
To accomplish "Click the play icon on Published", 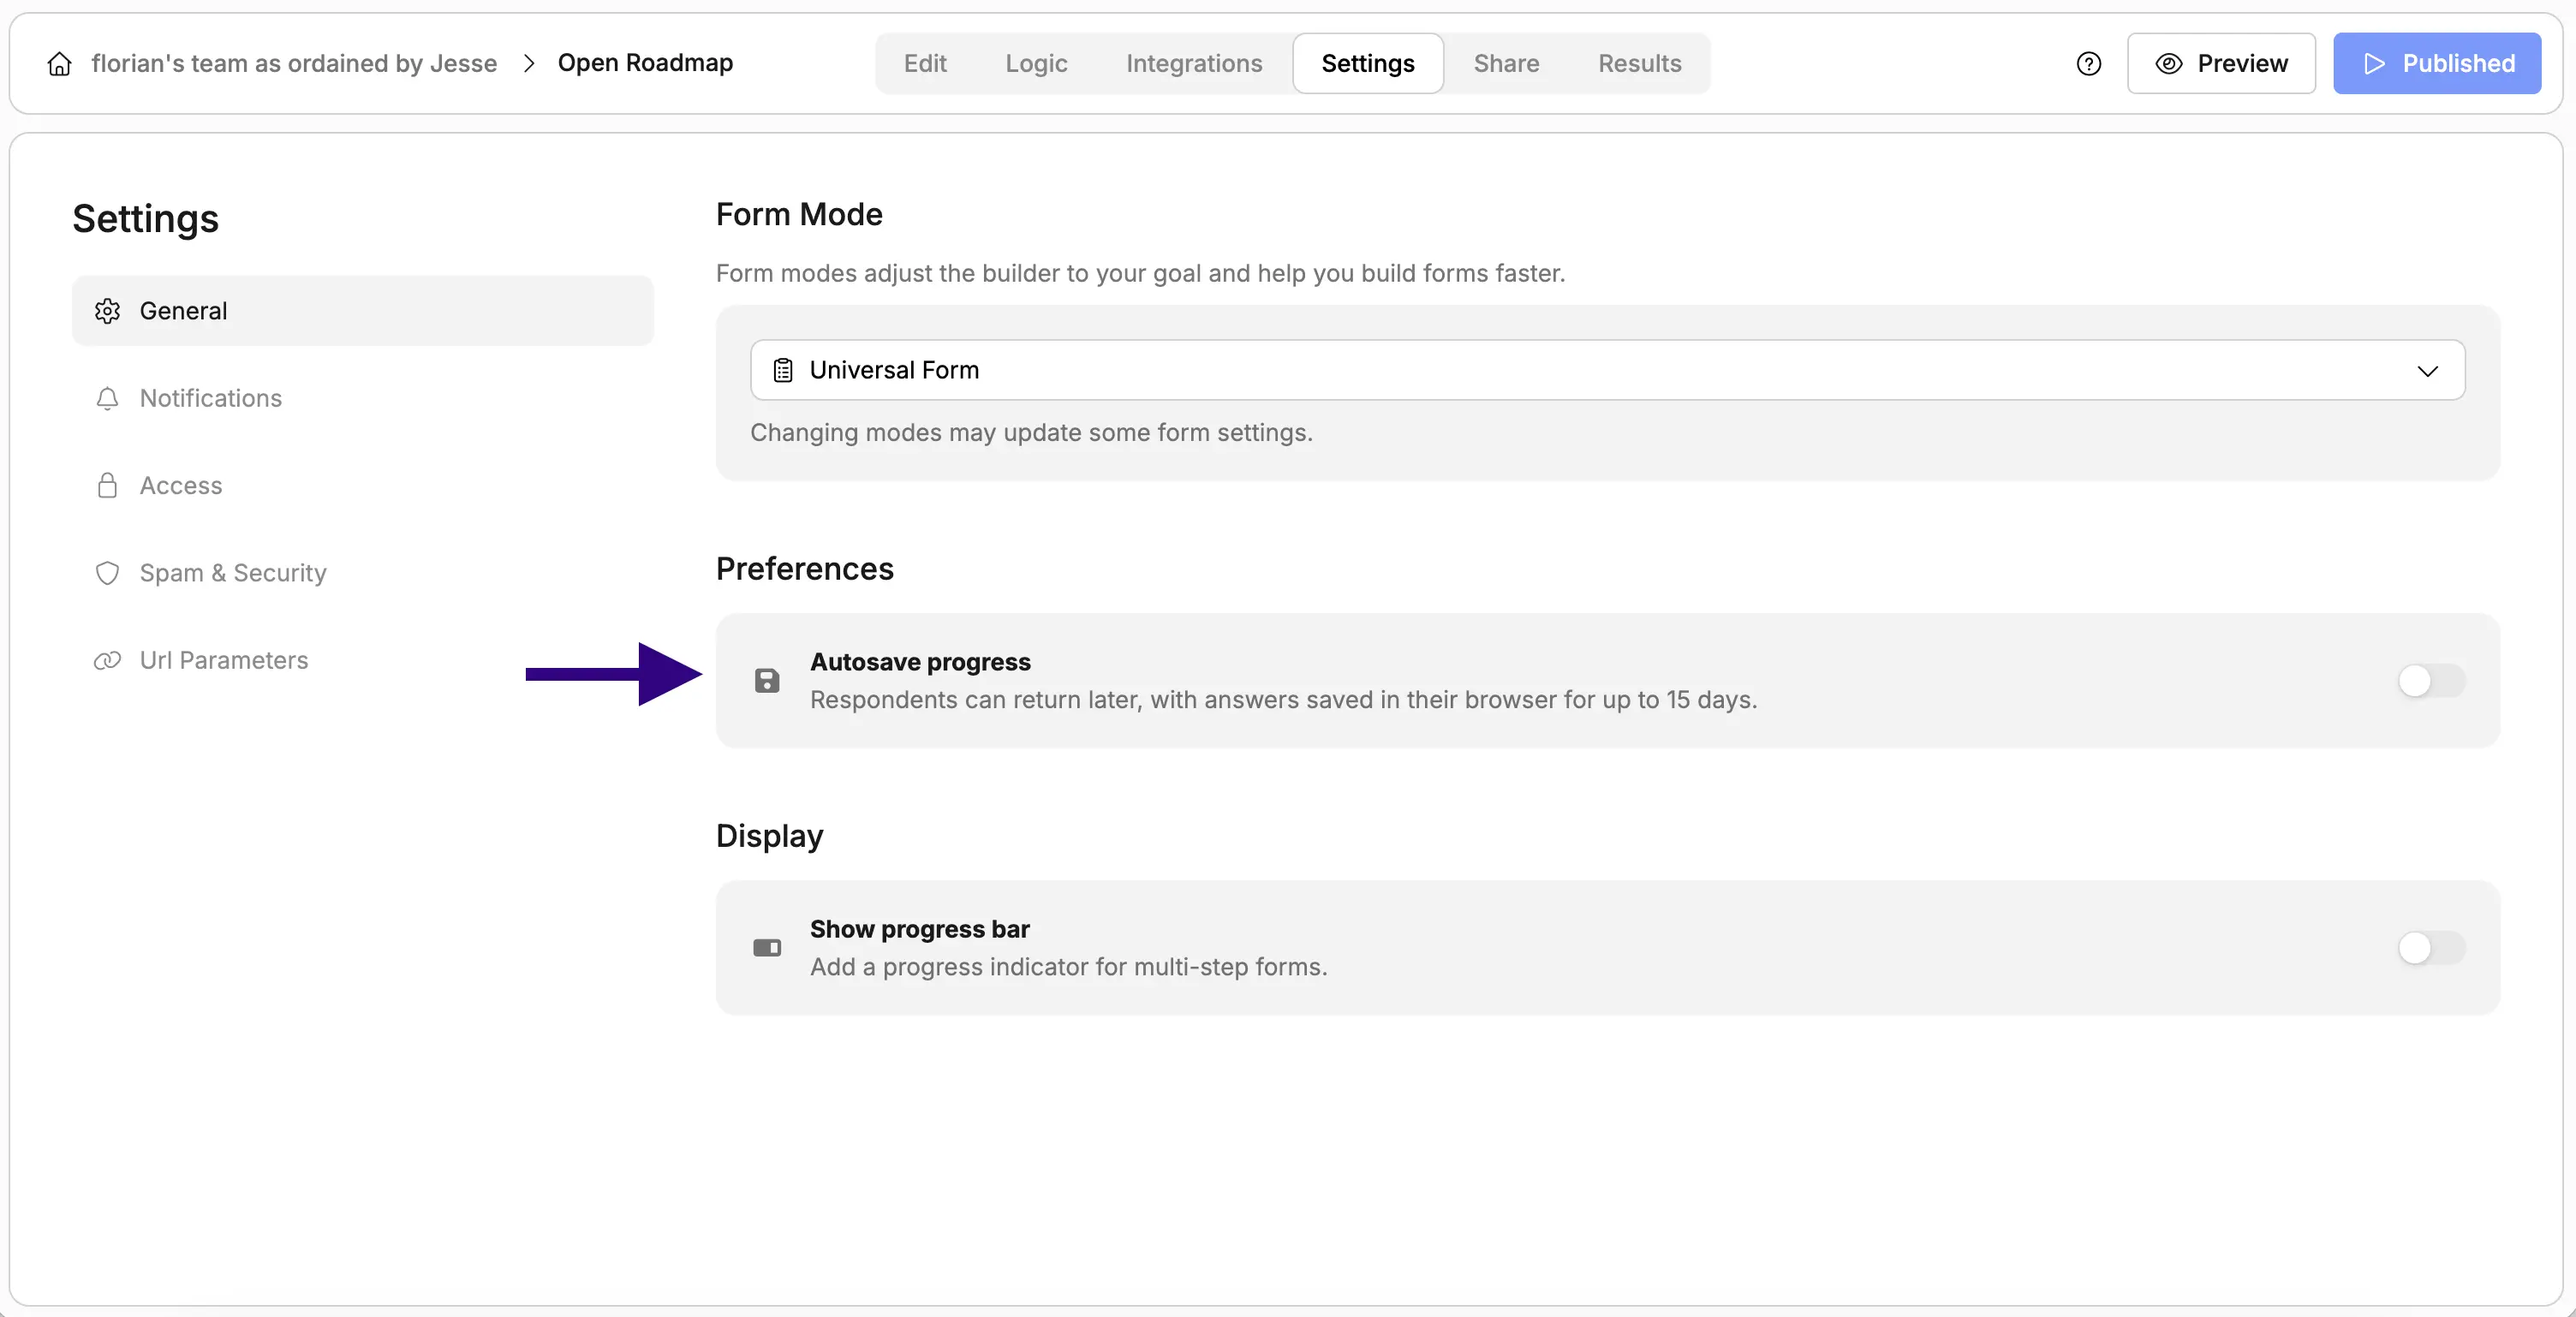I will pyautogui.click(x=2374, y=64).
